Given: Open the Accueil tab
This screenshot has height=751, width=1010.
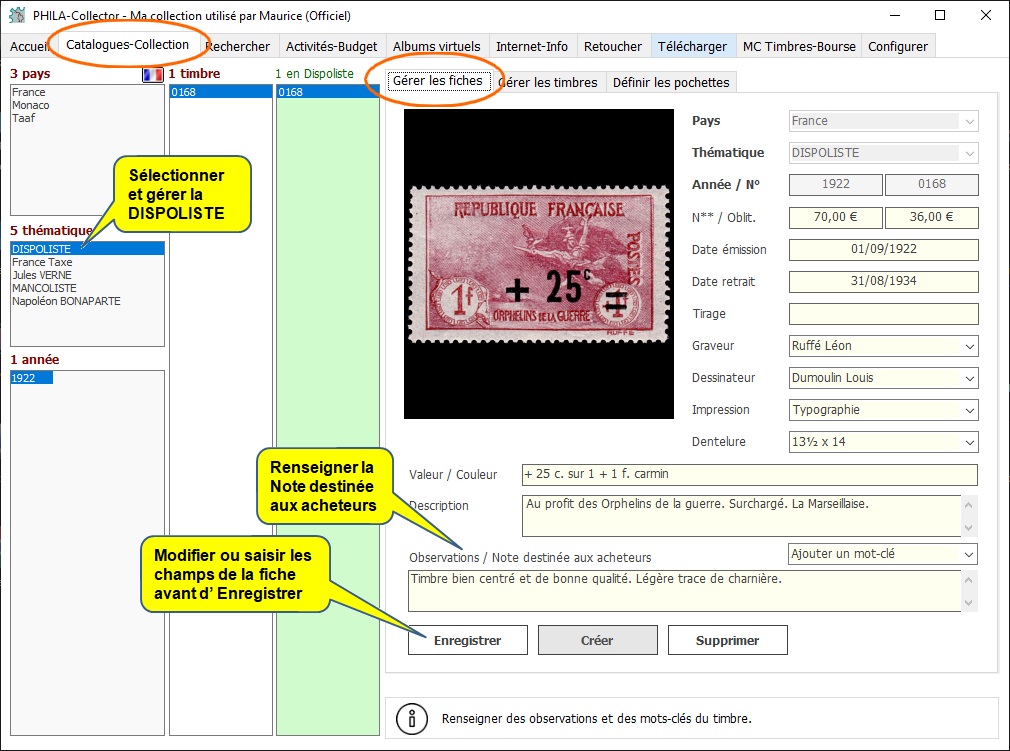Looking at the screenshot, I should [29, 46].
